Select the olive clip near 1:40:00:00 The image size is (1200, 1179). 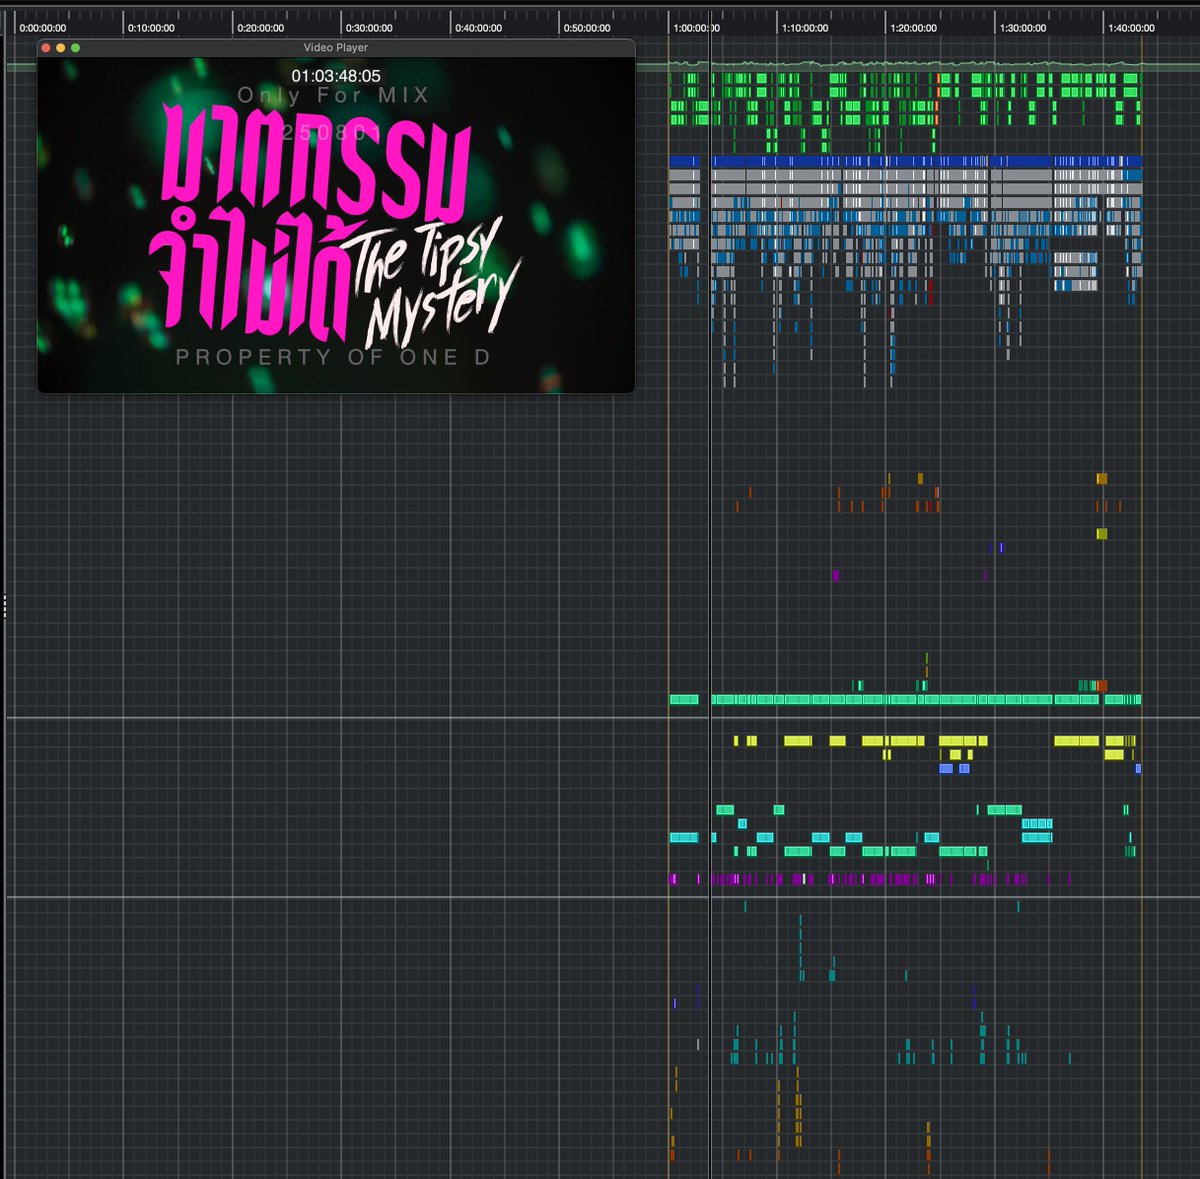coord(1102,479)
